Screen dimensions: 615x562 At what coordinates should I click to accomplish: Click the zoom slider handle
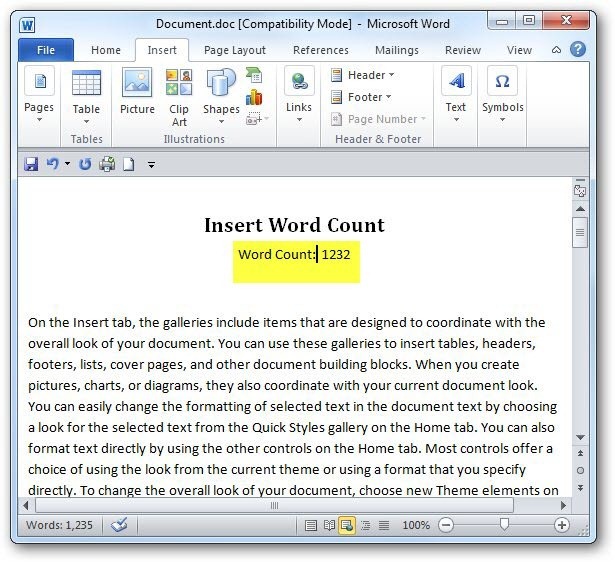504,524
